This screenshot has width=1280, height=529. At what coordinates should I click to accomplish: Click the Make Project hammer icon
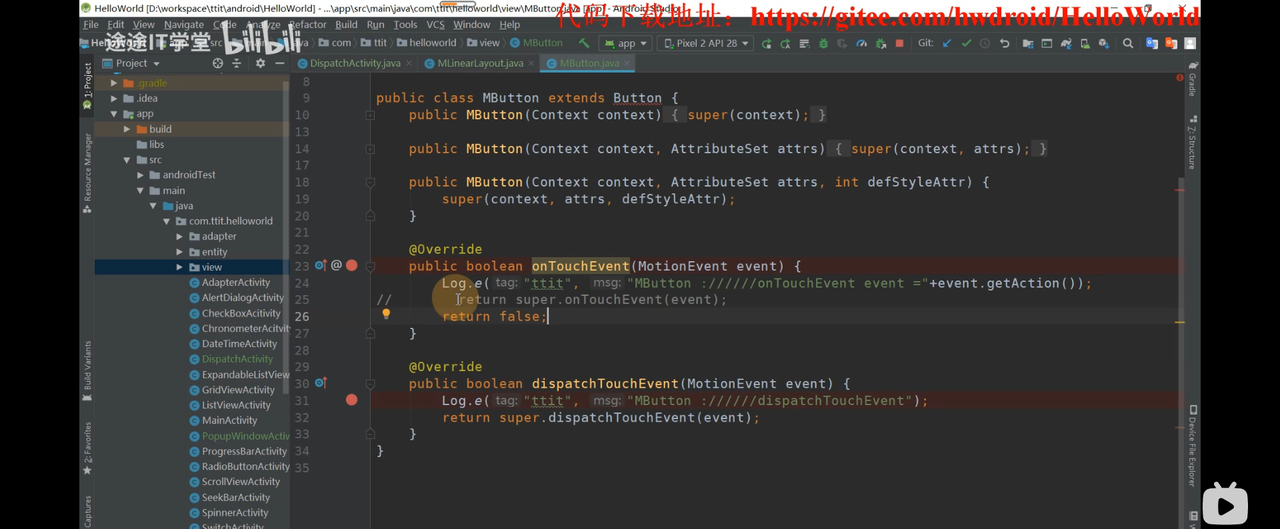pos(584,43)
